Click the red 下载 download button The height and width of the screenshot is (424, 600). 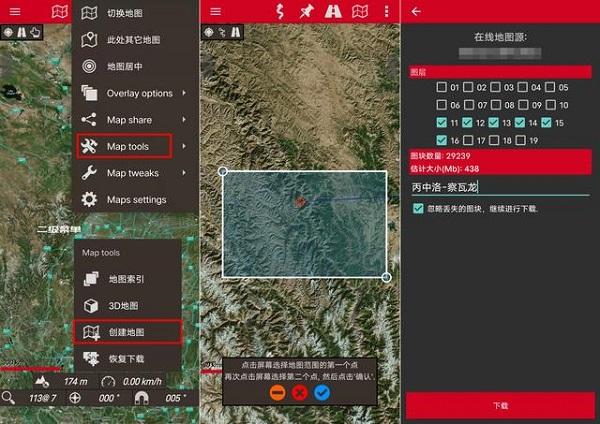tap(501, 405)
